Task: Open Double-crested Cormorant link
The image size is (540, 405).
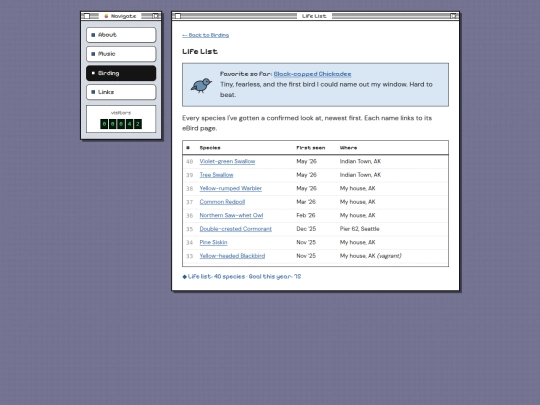Action: tap(236, 229)
